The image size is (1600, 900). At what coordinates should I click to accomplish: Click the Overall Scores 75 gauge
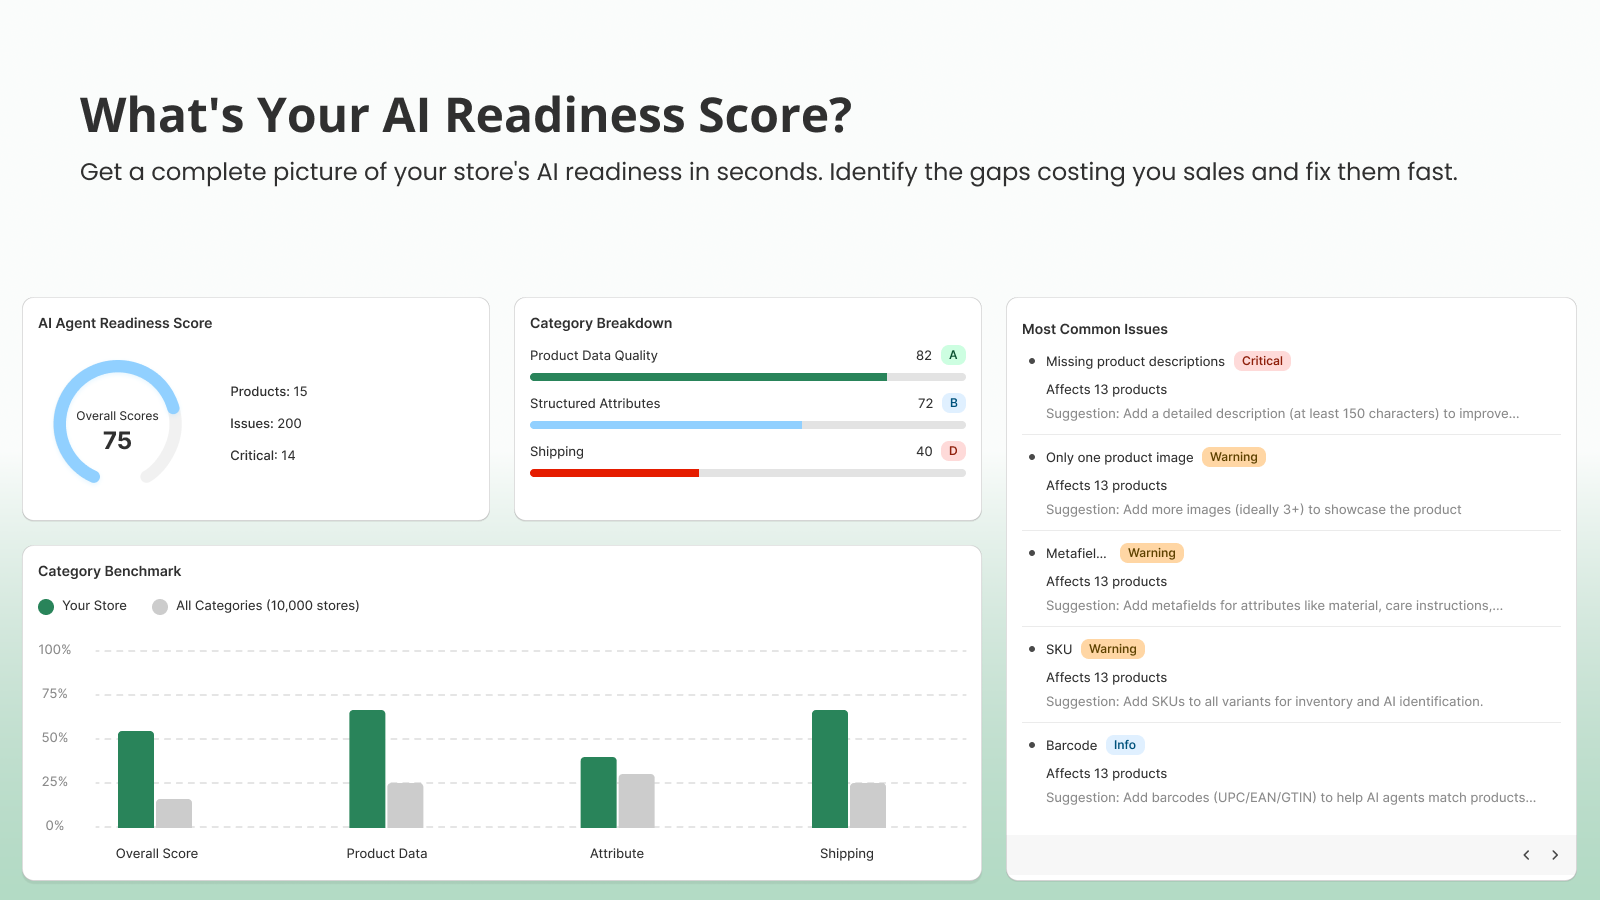pos(118,422)
